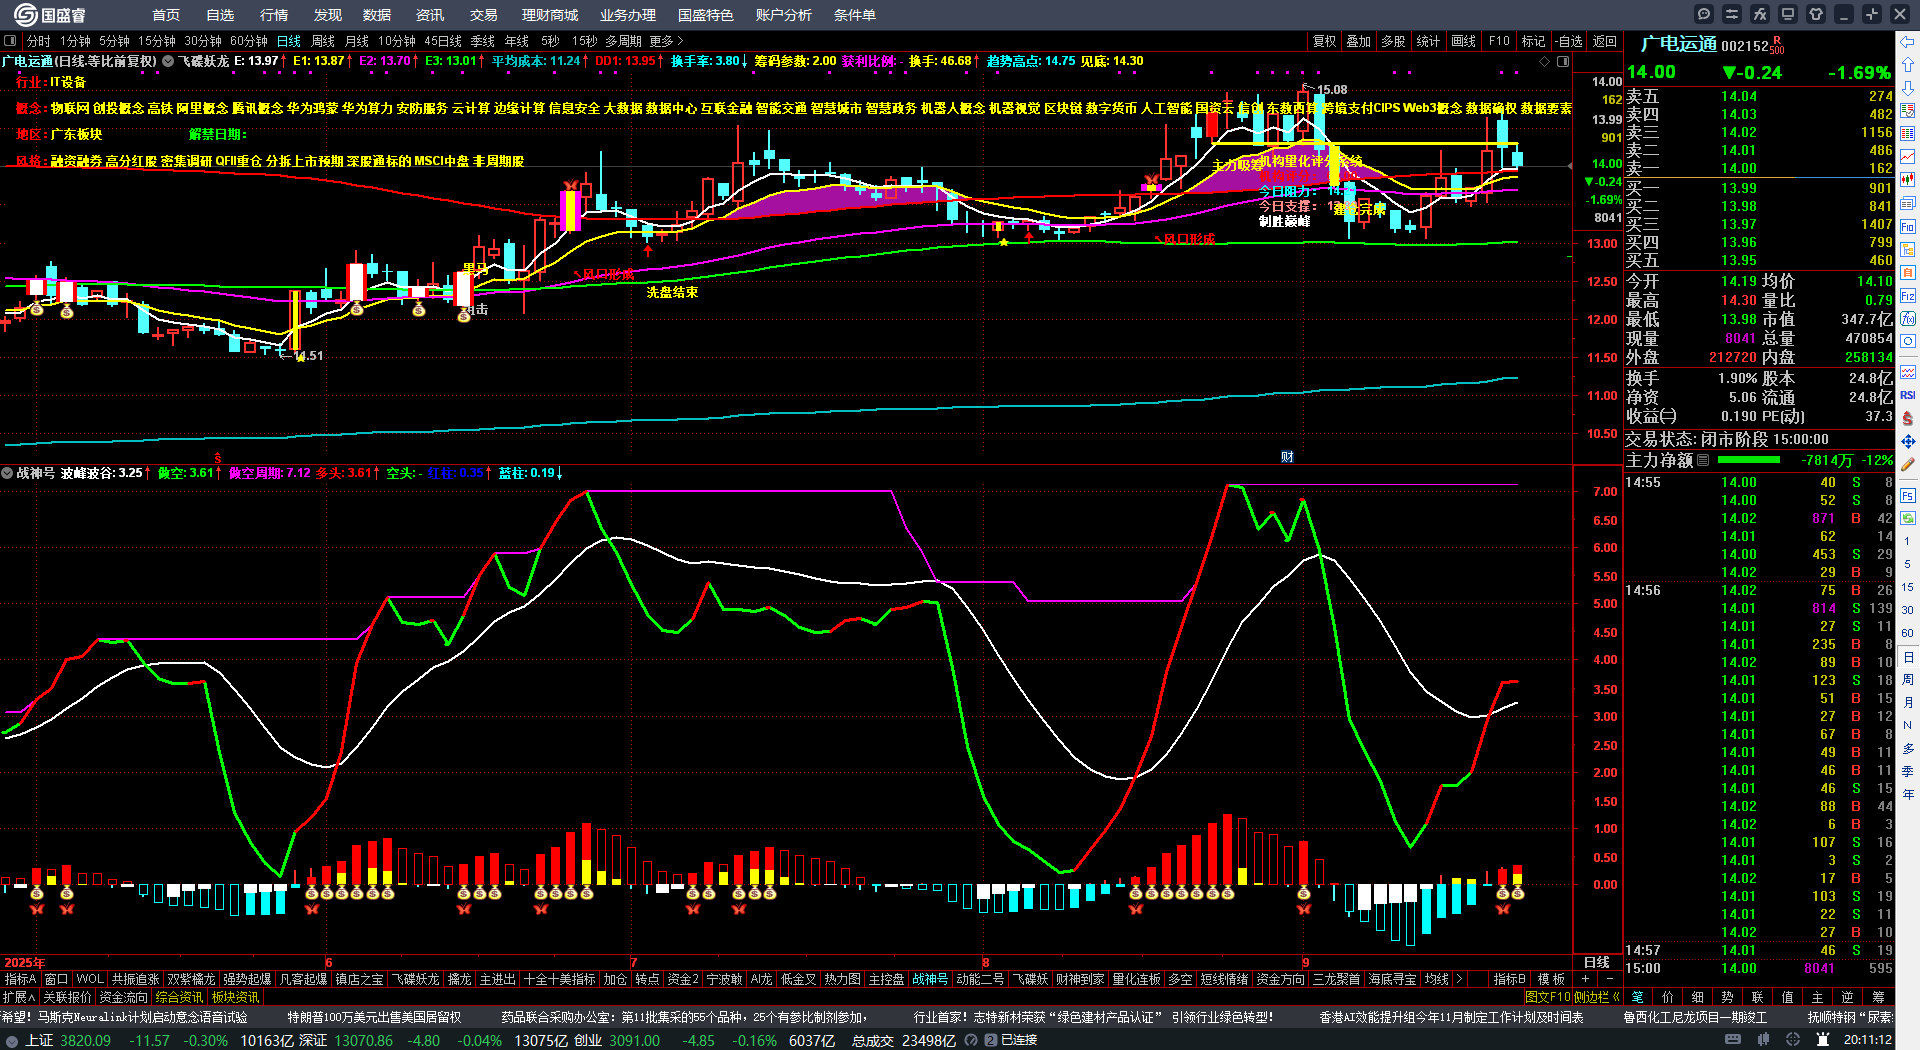Click the left-arrow back icon in the right sidebar

(1908, 42)
